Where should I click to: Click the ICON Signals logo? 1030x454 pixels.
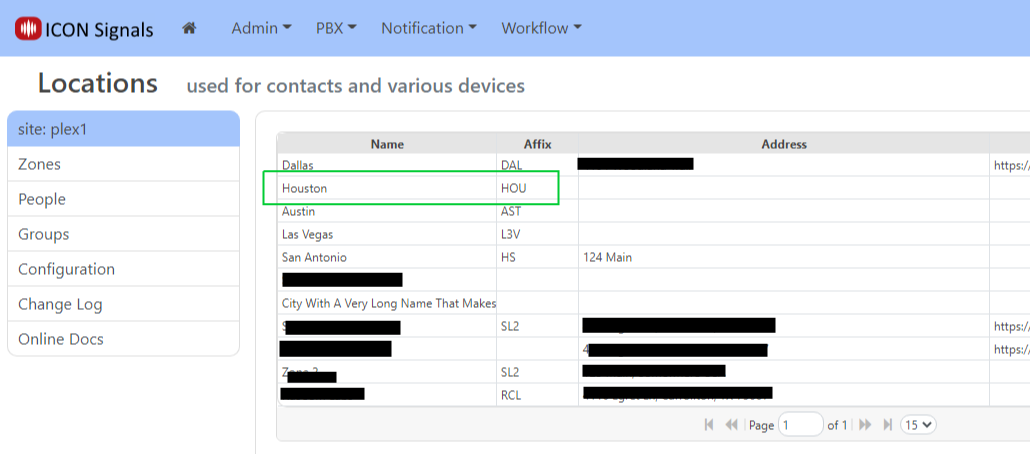[x=84, y=29]
